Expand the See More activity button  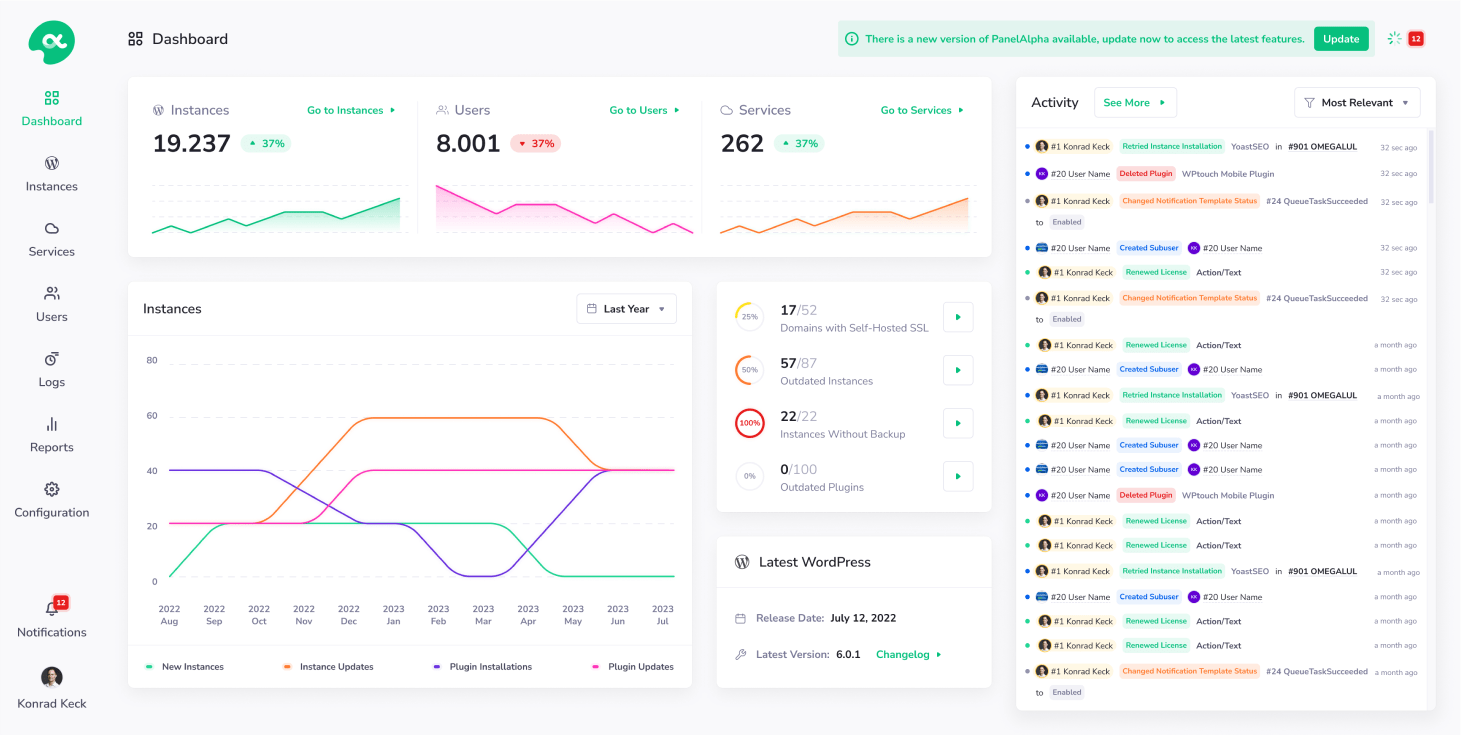point(1134,103)
